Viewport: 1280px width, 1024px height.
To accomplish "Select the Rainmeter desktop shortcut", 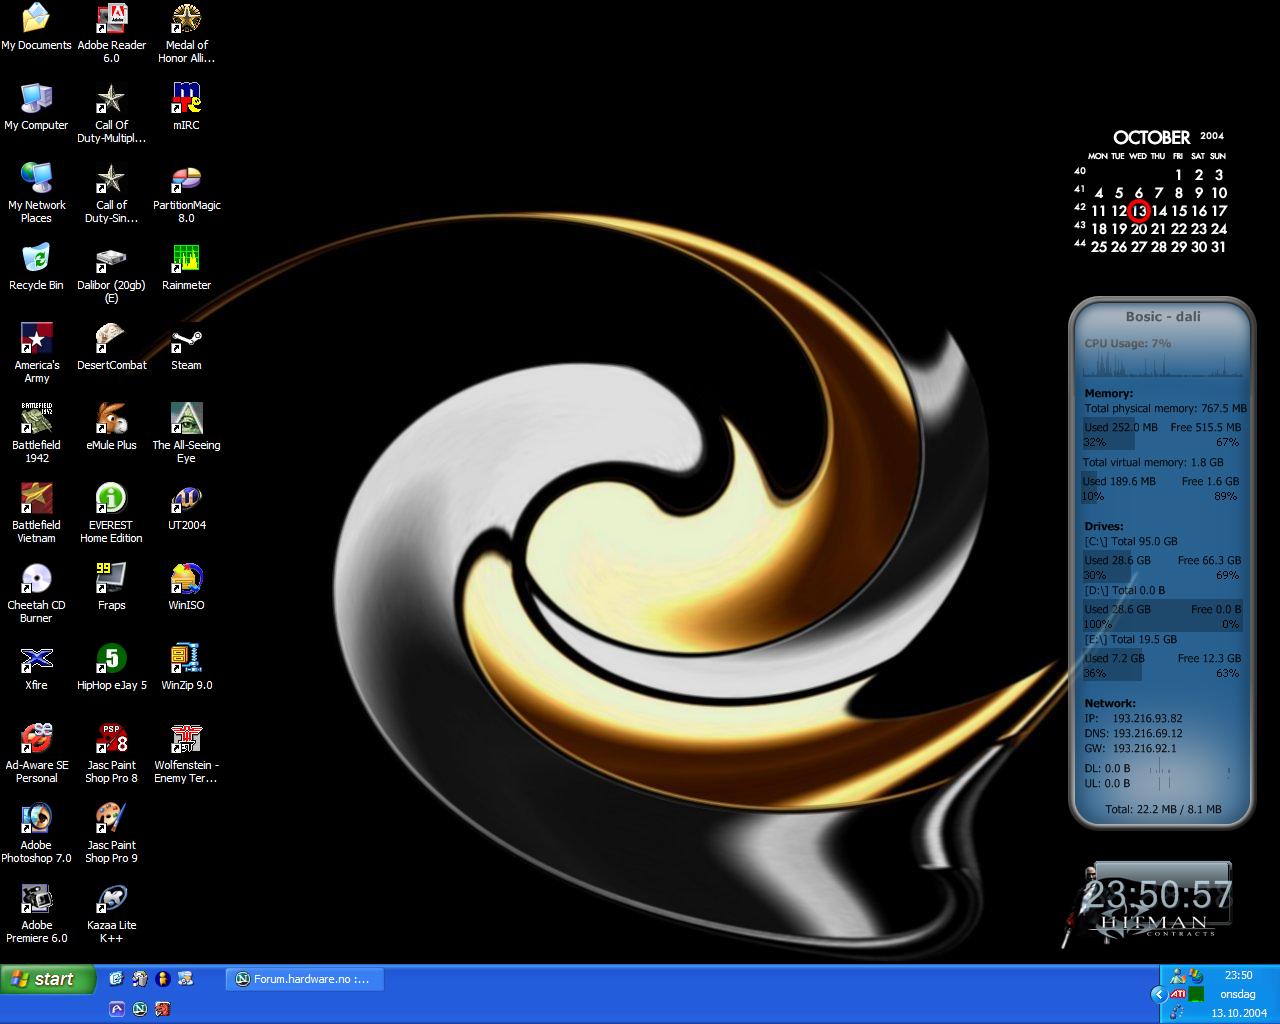I will [x=186, y=267].
